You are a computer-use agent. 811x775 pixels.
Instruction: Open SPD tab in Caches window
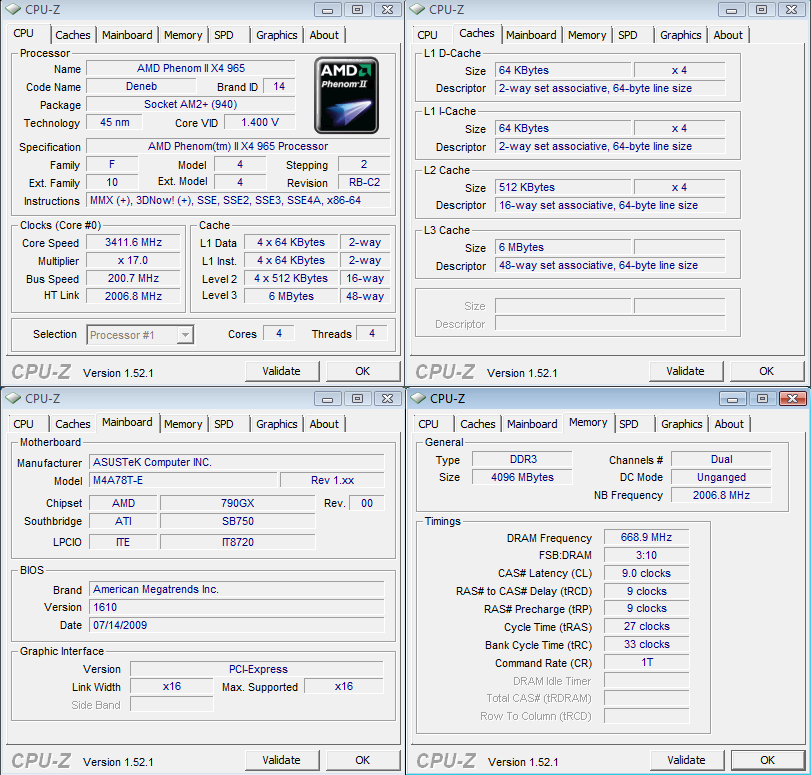tap(628, 35)
